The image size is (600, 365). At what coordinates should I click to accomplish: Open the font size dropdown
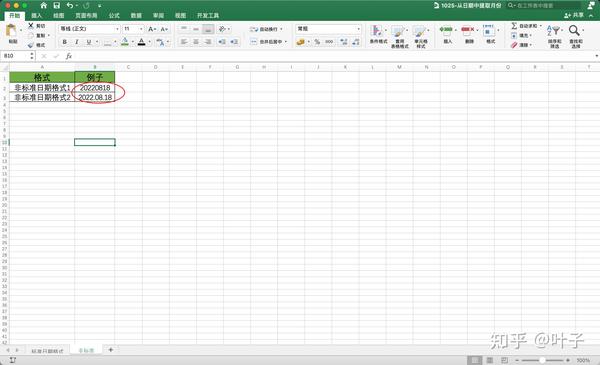(141, 29)
